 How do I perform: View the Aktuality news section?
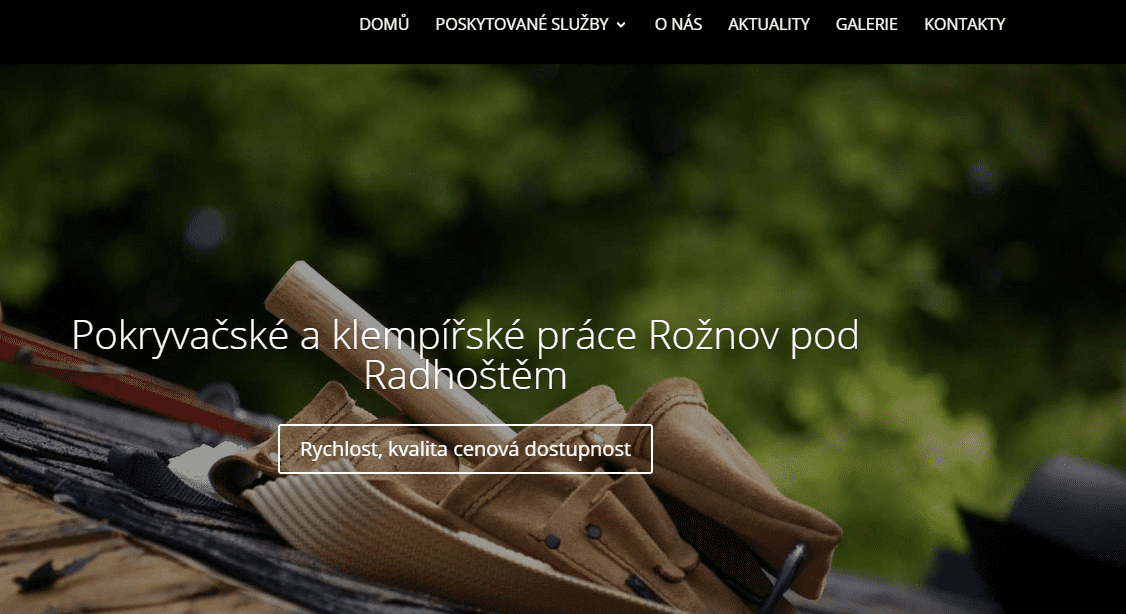pos(768,24)
